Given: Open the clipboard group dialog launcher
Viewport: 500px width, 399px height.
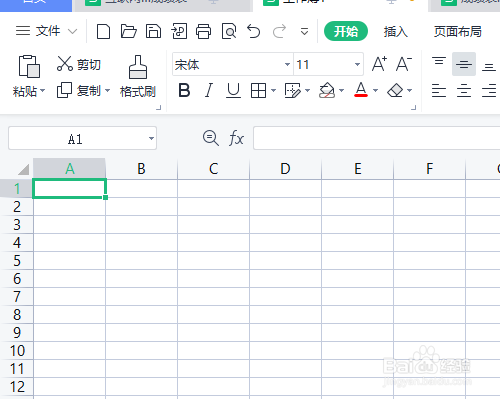Looking at the screenshot, I should click(x=159, y=107).
